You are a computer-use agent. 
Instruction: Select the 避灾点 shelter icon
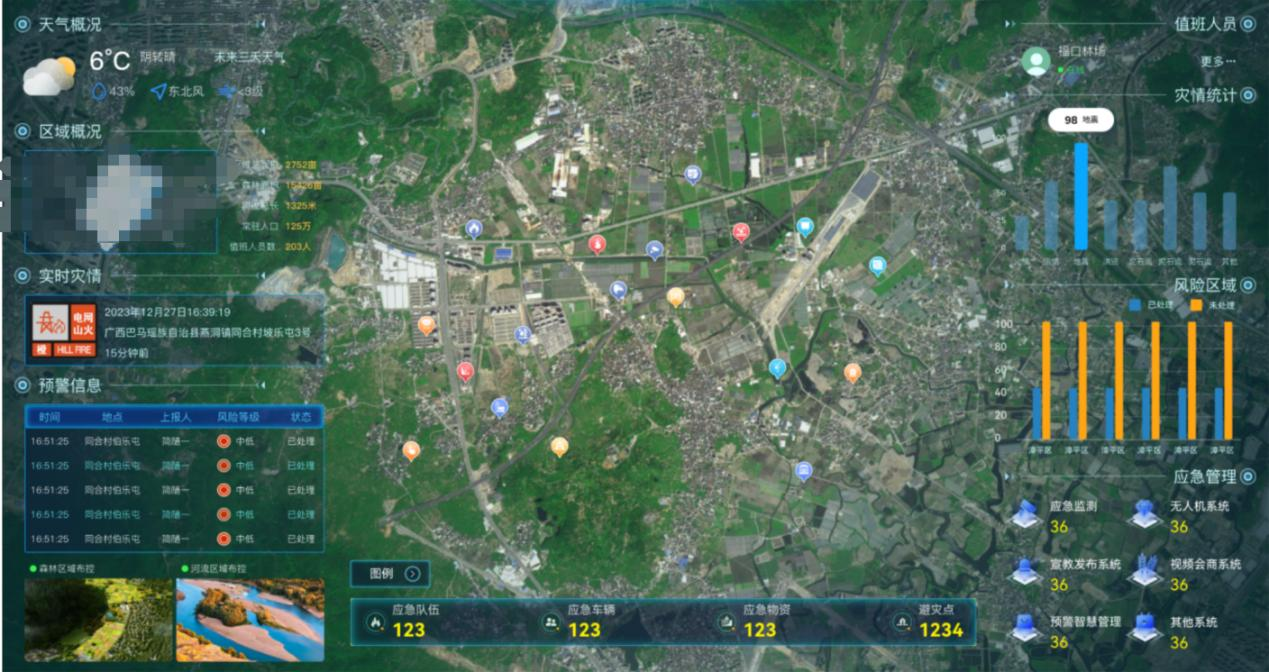(903, 622)
